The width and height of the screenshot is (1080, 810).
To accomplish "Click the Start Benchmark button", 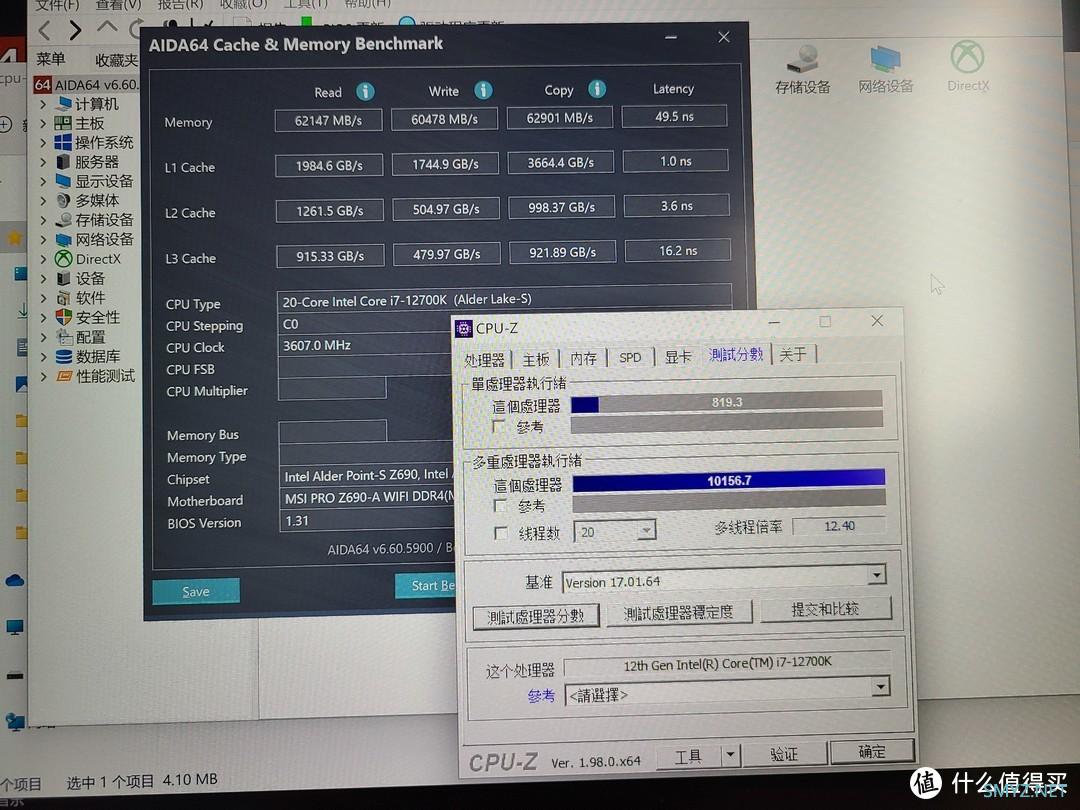I will coord(425,586).
